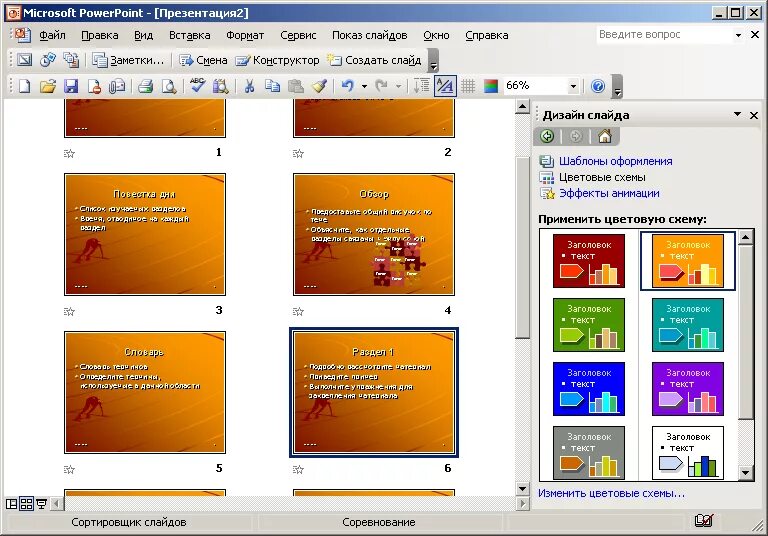Open the Заметки speaker notes button

(x=128, y=60)
